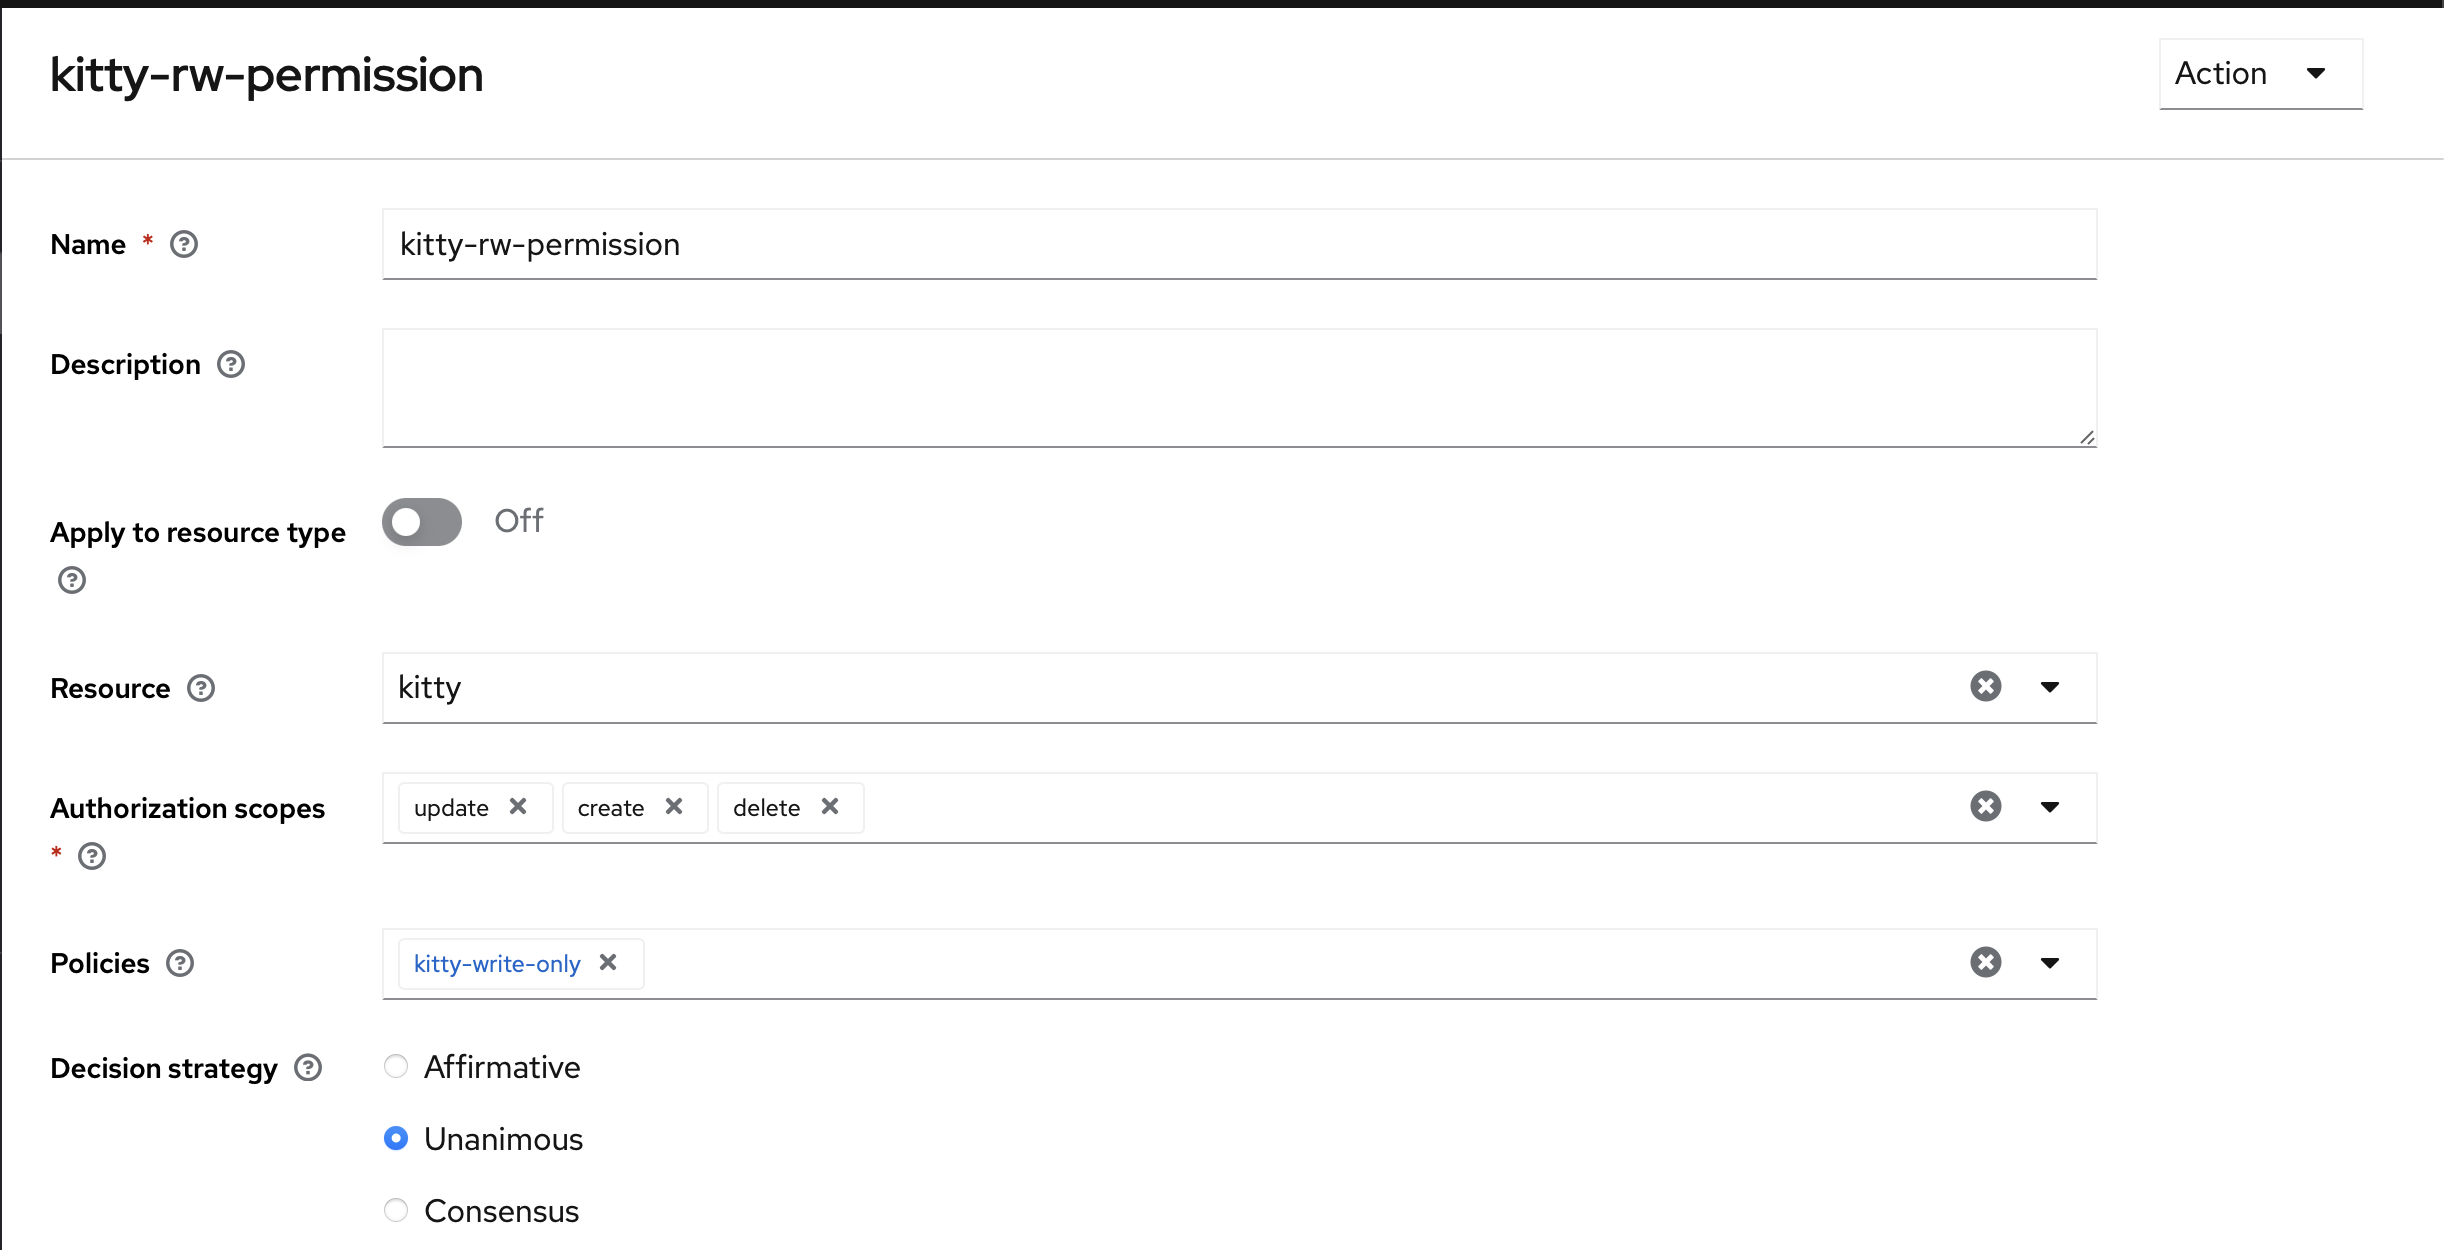
Task: Select the Affirmative decision strategy
Action: (396, 1066)
